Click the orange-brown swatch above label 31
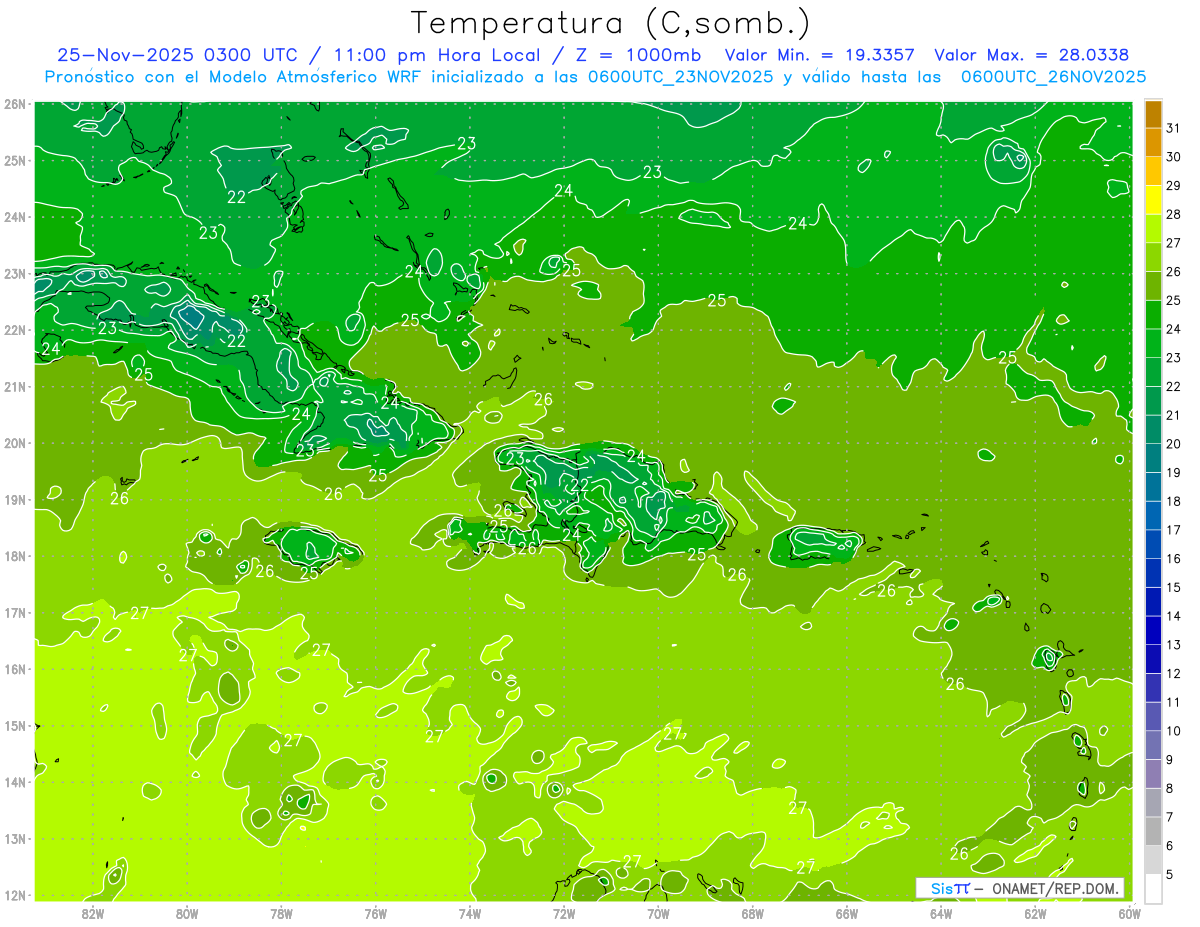 point(1153,114)
